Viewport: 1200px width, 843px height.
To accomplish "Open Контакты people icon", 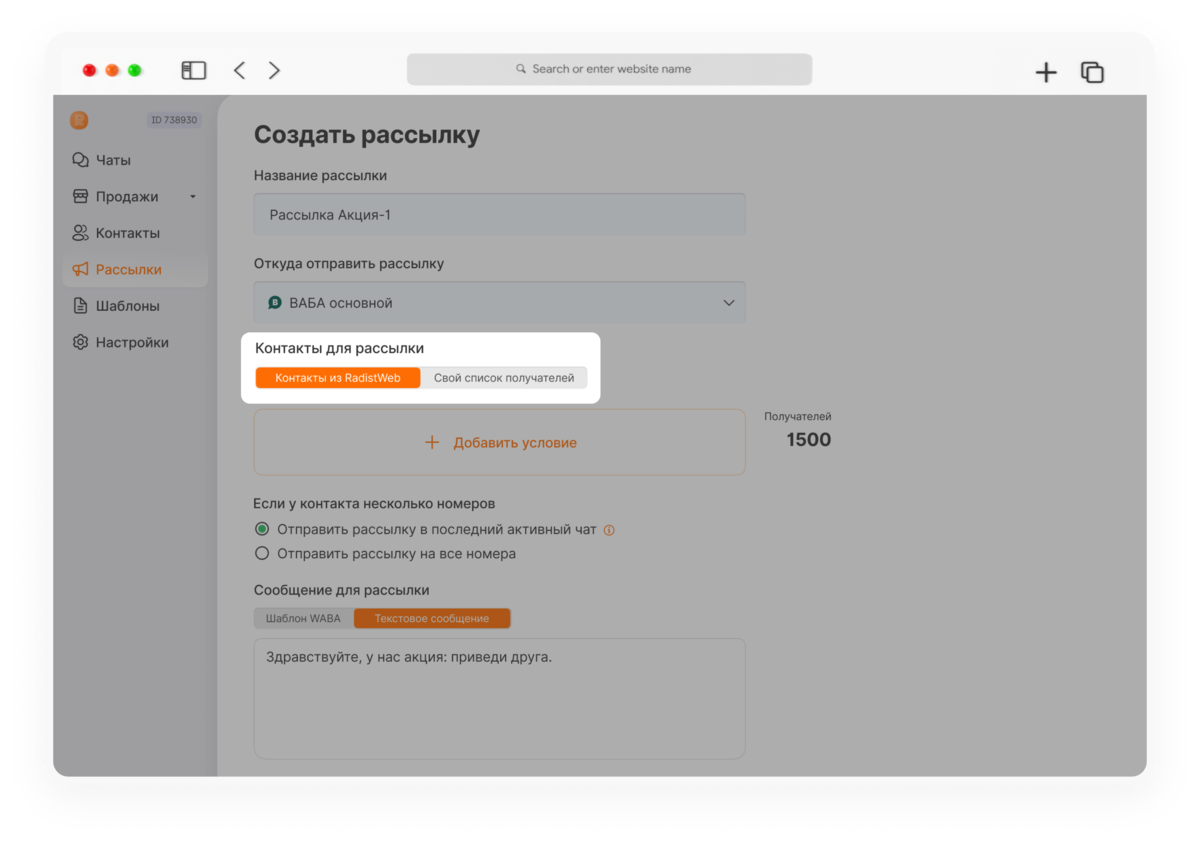I will click(x=80, y=233).
